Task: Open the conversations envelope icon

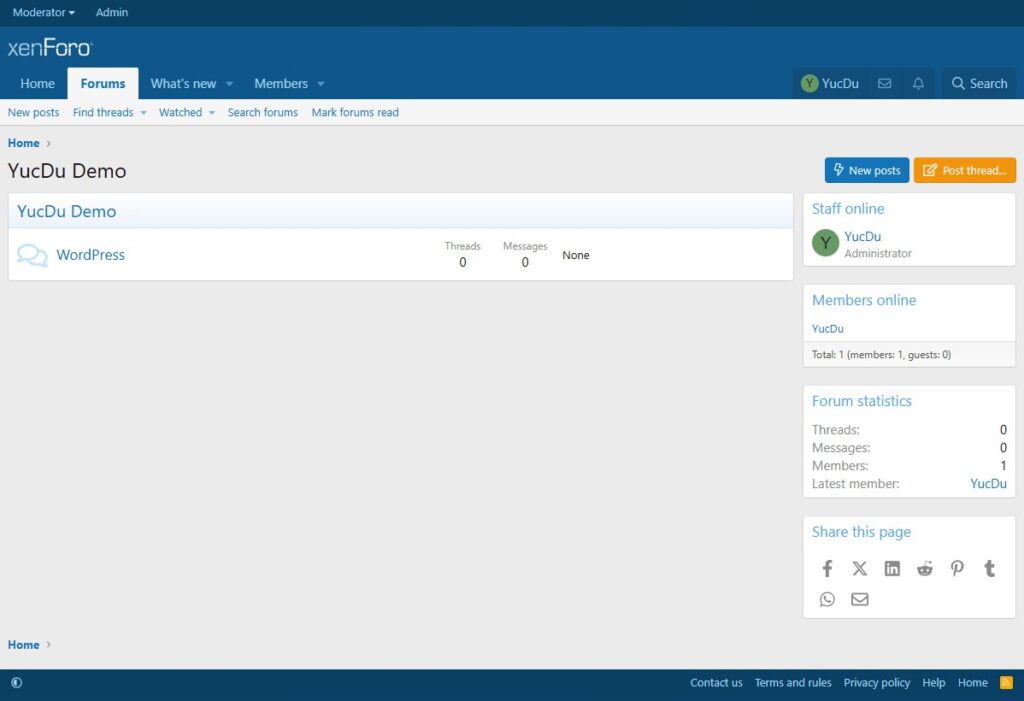Action: 884,84
